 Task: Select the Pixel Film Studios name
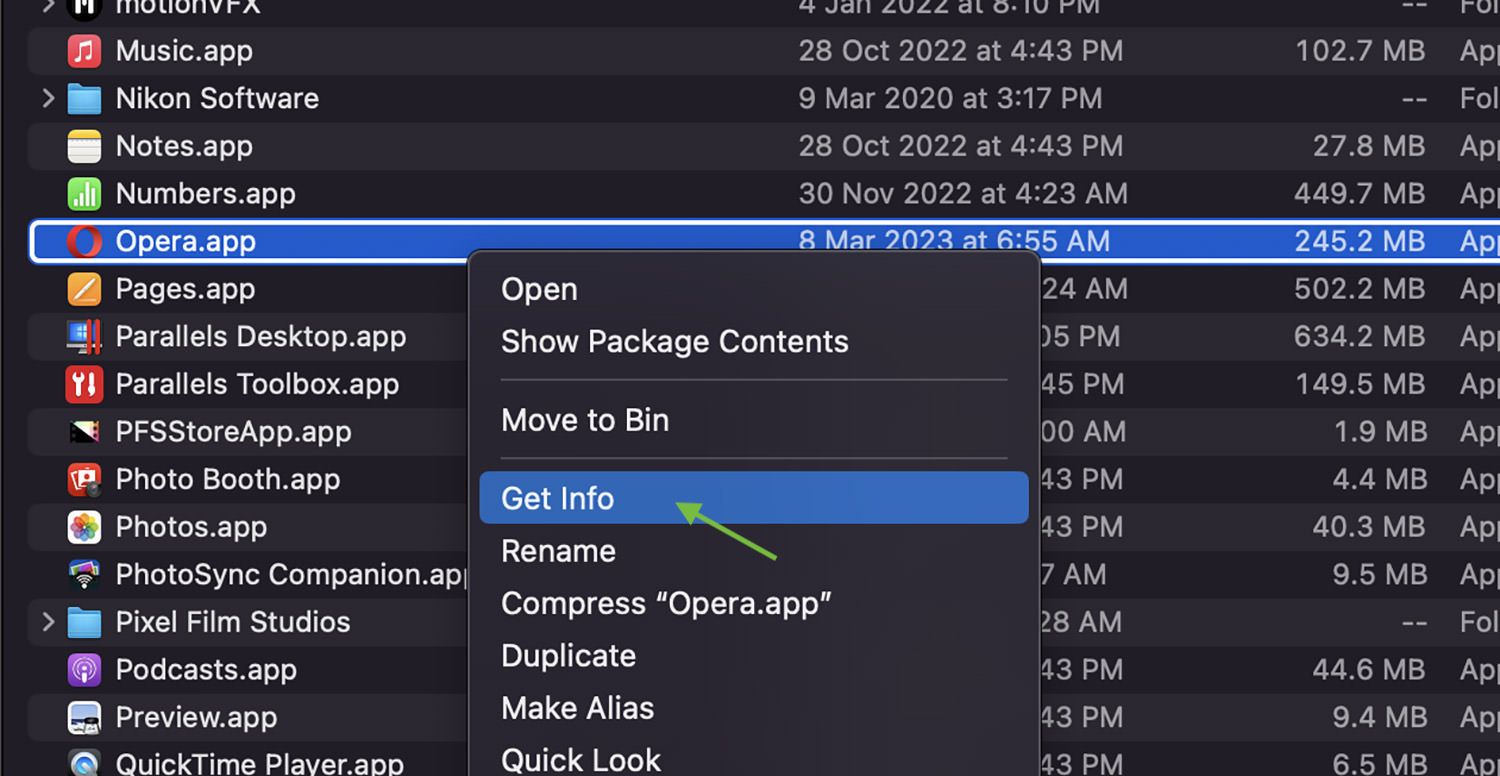[x=233, y=622]
